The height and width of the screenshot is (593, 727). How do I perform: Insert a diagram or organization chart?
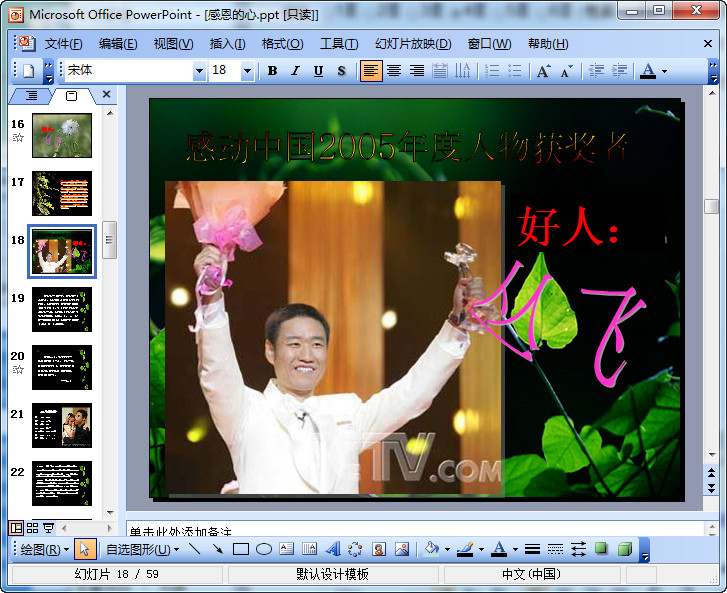coord(355,549)
